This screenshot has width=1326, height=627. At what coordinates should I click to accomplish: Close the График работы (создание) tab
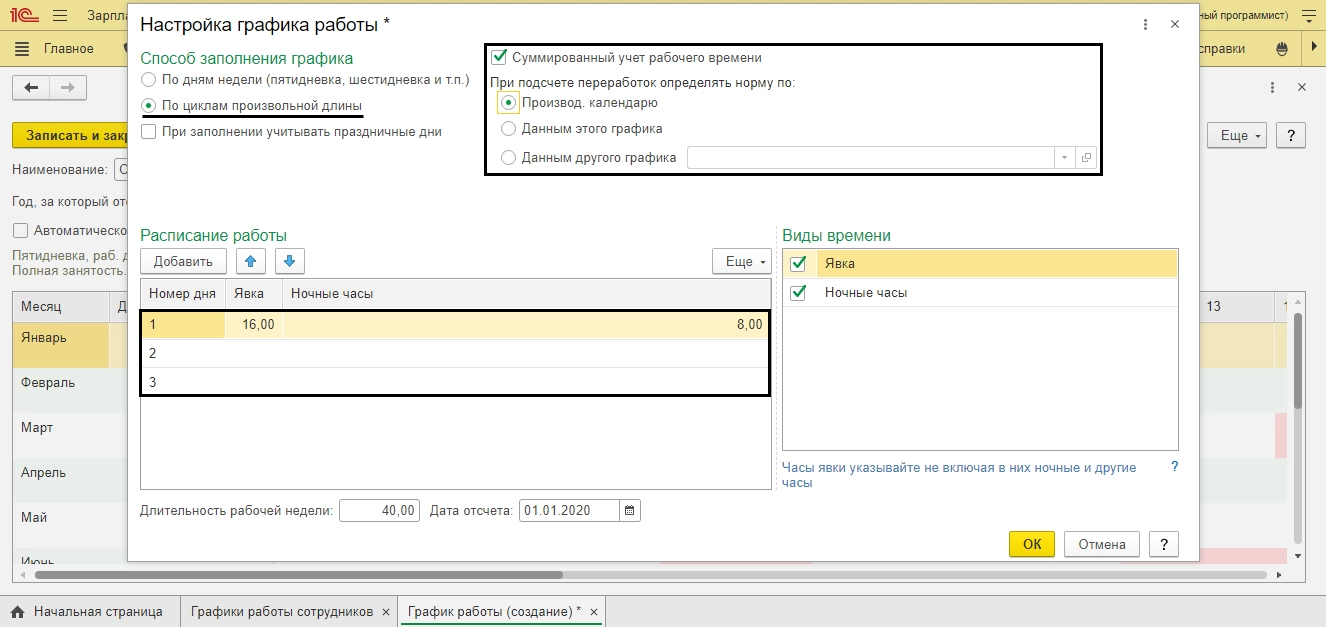pyautogui.click(x=594, y=612)
